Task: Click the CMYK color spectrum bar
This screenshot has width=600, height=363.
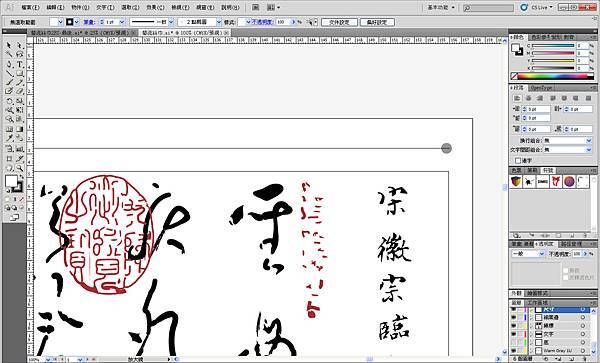Action: [x=552, y=76]
